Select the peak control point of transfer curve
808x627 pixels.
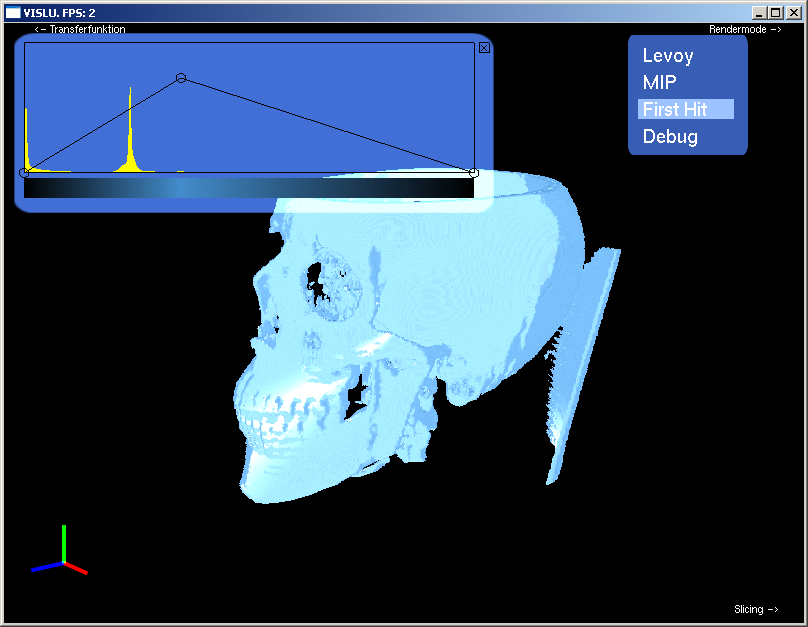(181, 78)
